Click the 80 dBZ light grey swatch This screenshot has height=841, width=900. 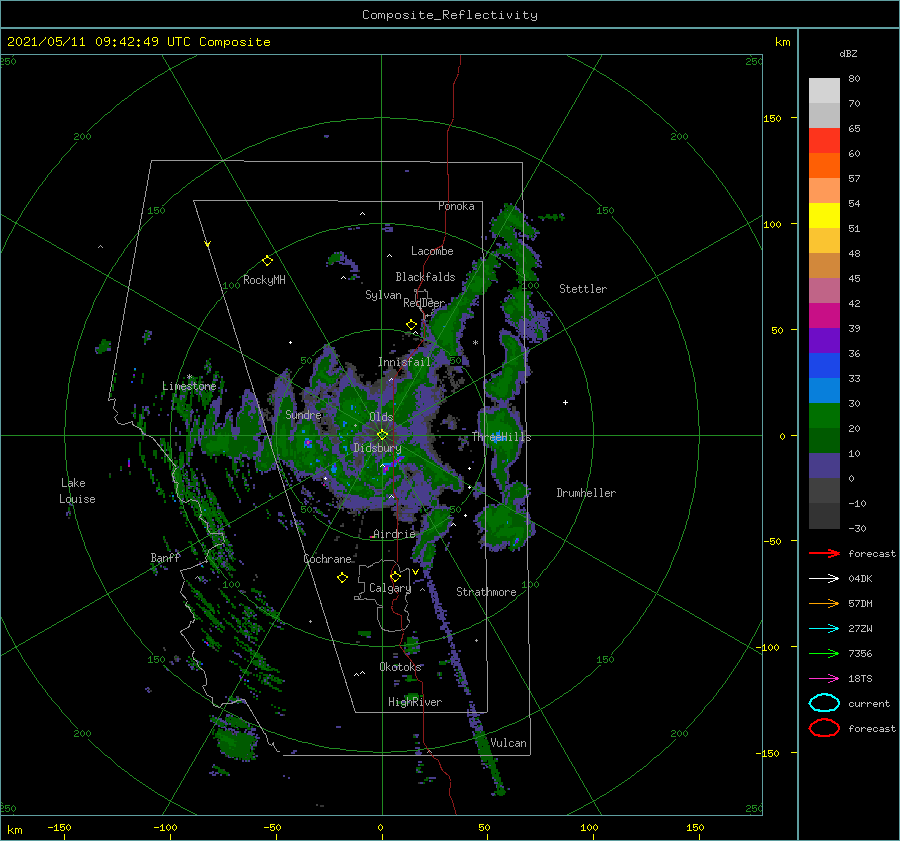point(824,90)
